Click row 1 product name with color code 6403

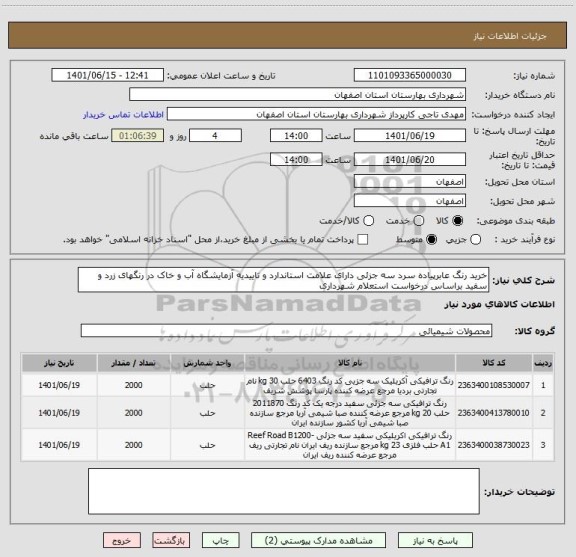click(350, 385)
